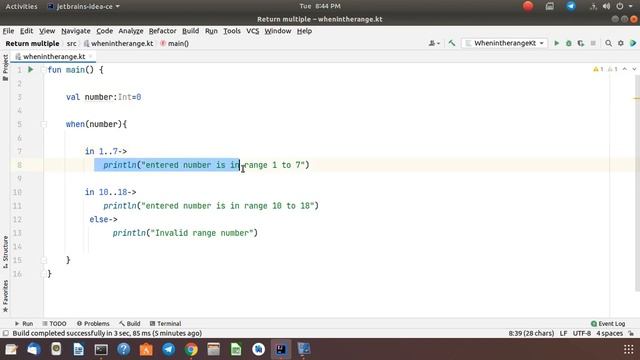
Task: Open the WheninTherangeKt run configuration dropdown
Action: pos(504,43)
